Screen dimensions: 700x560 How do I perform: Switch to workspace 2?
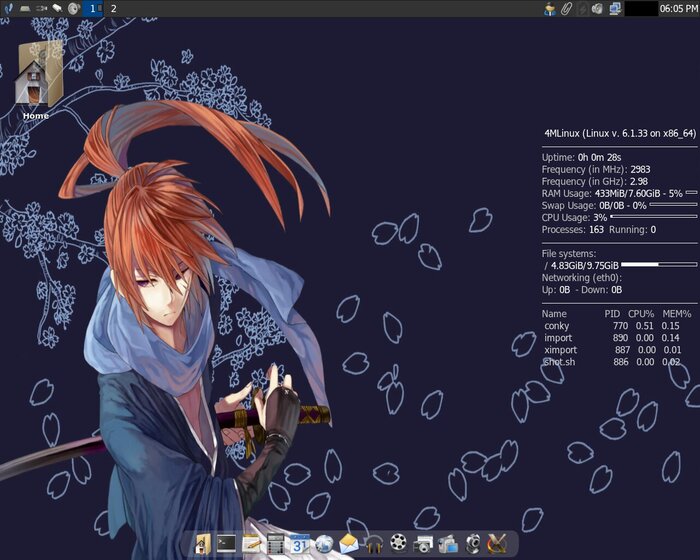[x=113, y=8]
